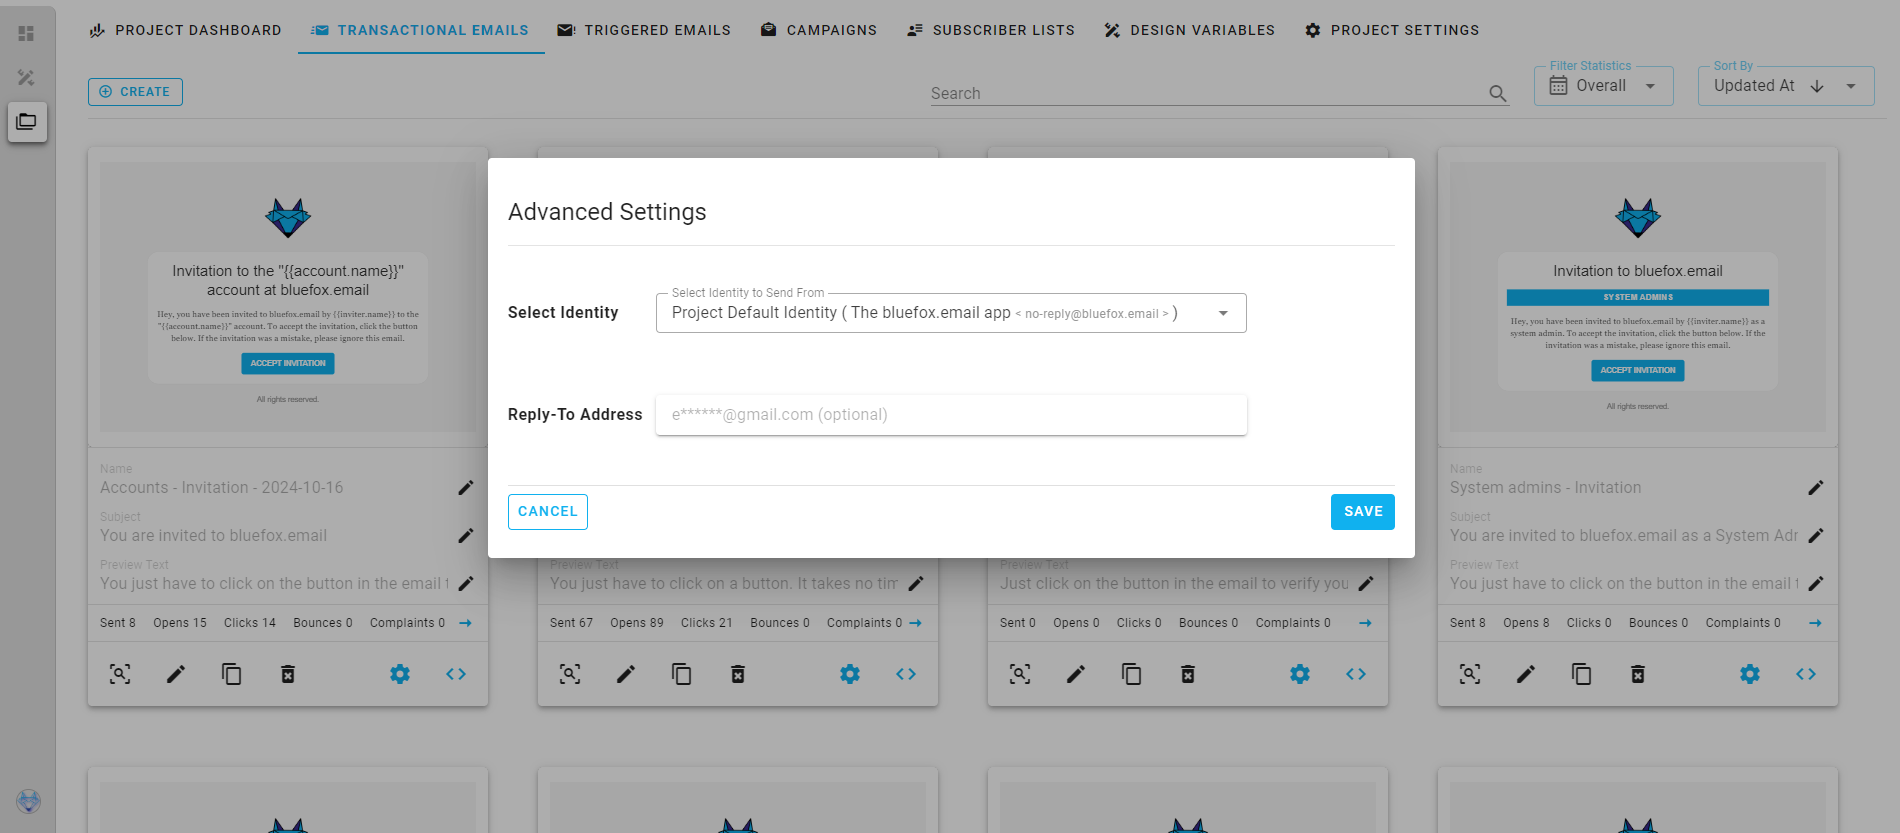Screen dimensions: 1900x833
Task: Open the Sort By Updated At dropdown
Action: (1786, 86)
